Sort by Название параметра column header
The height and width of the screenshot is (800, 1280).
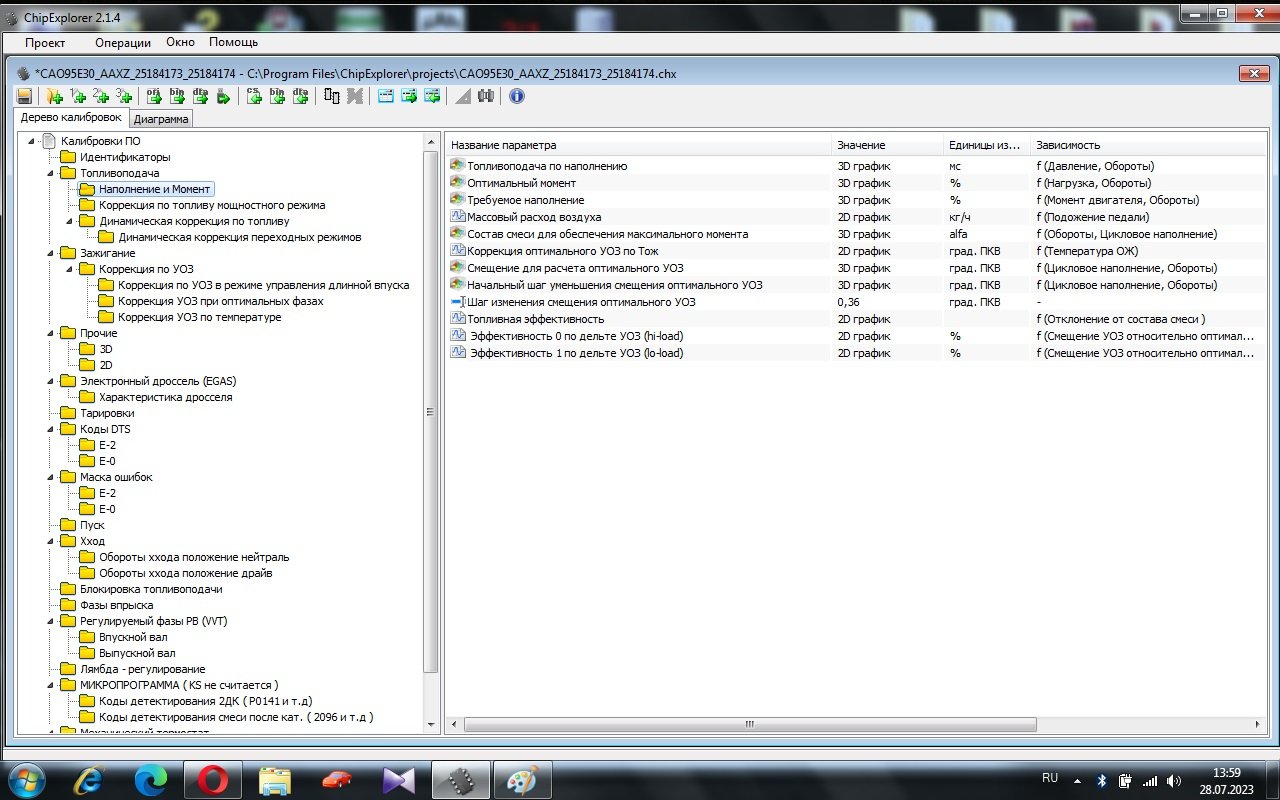[x=503, y=145]
